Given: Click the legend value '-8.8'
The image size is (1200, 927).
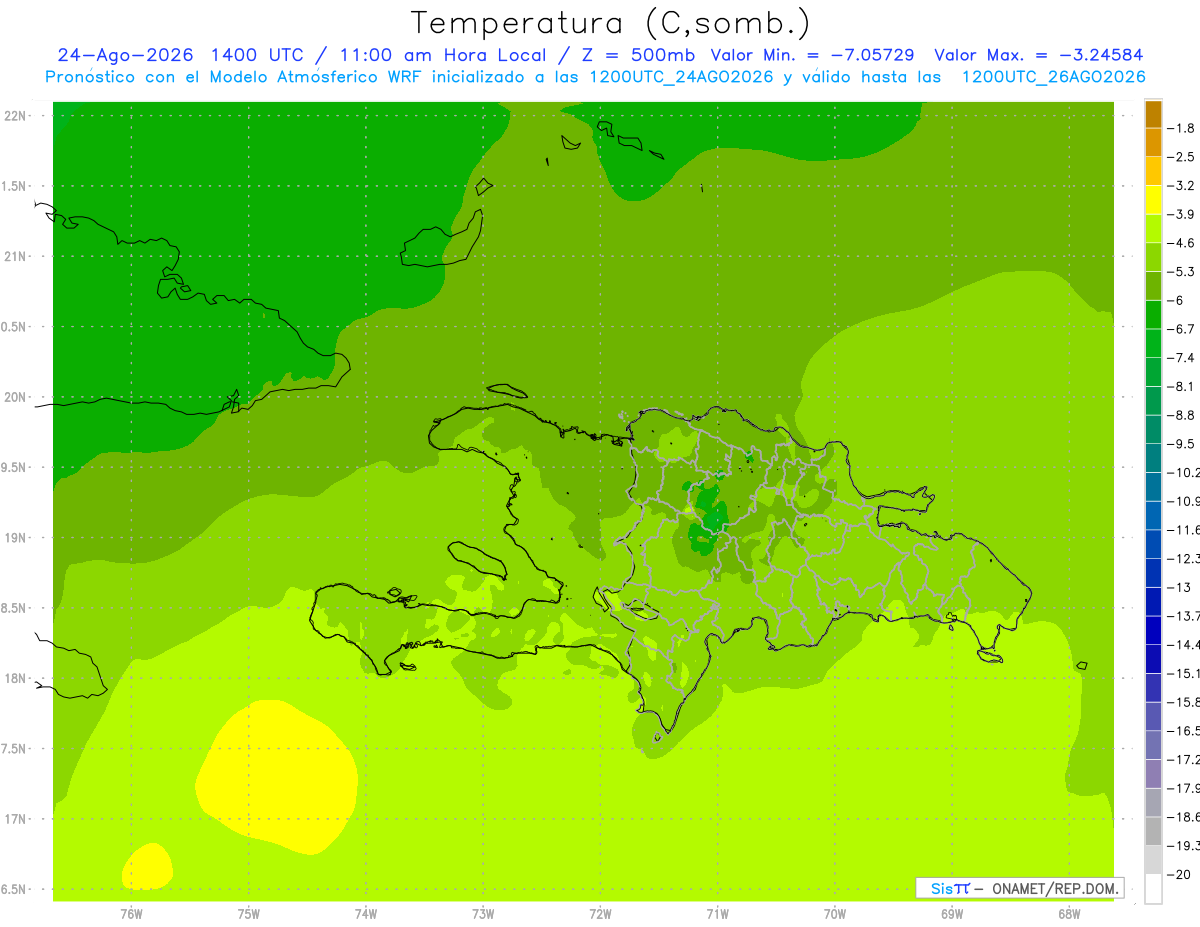Looking at the screenshot, I should (x=1181, y=415).
